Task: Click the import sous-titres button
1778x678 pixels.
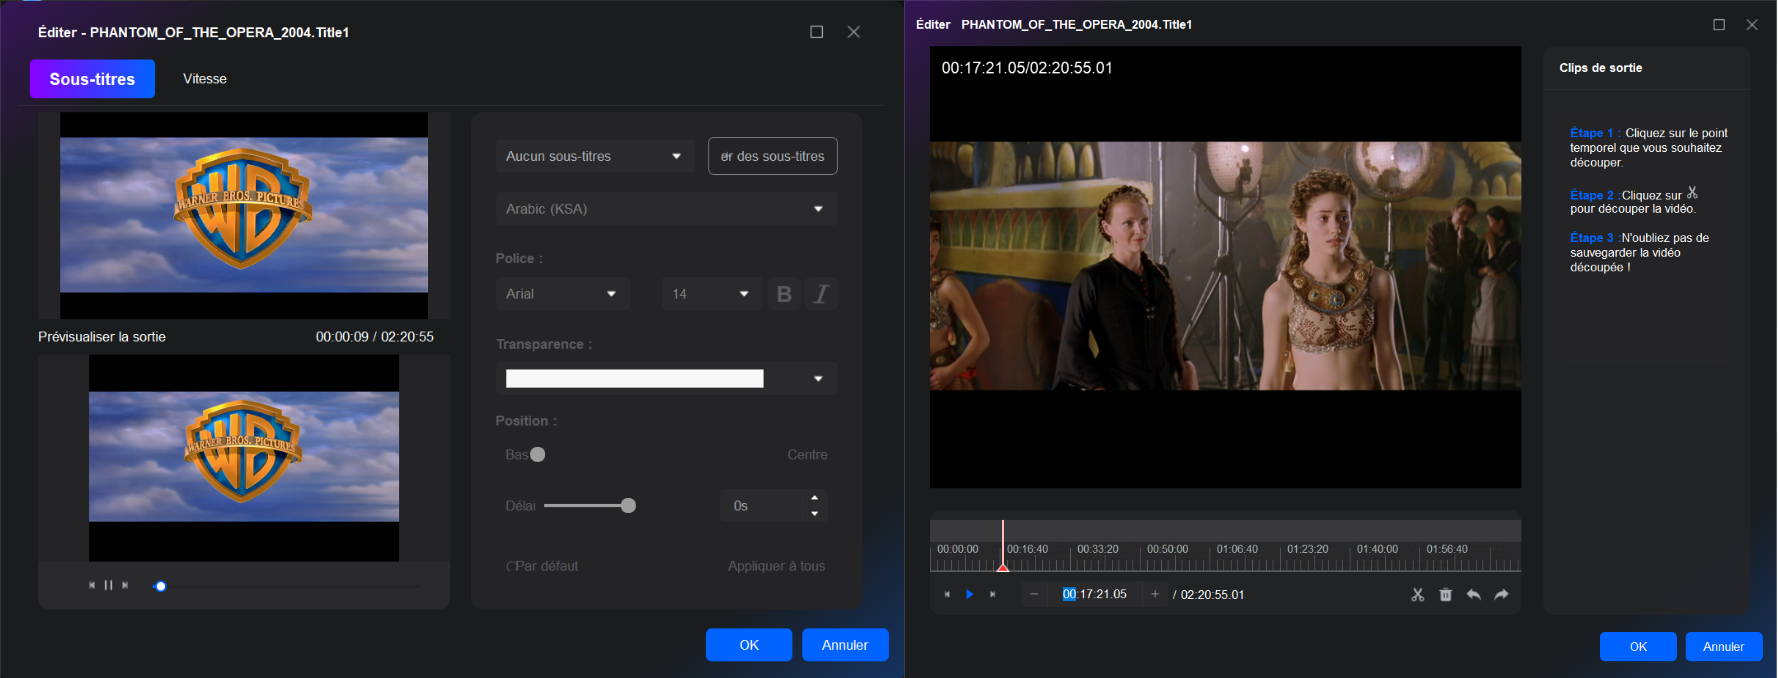Action: [x=773, y=156]
